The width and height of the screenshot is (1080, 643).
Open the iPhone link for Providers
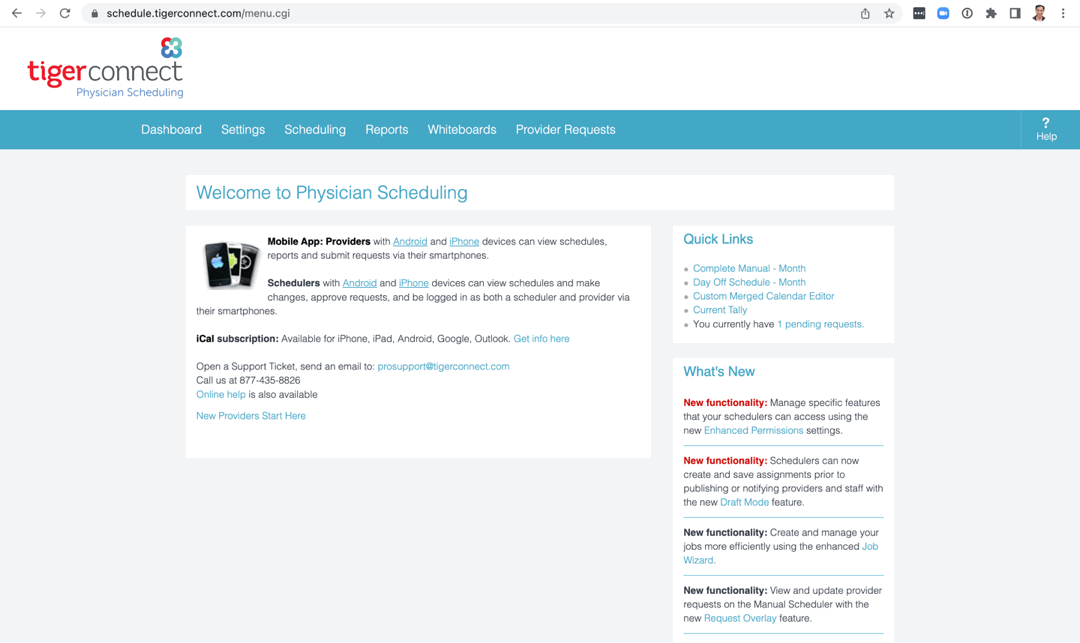[464, 242]
